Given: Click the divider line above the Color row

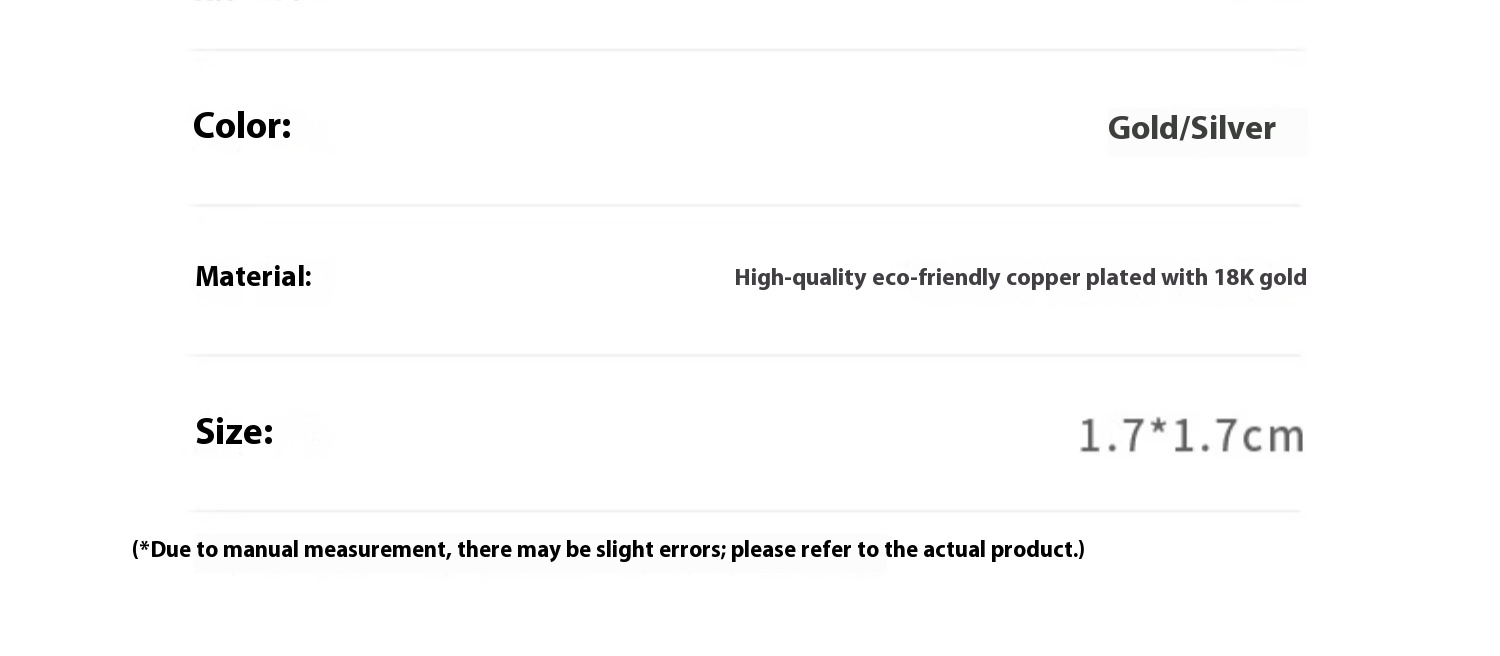Looking at the screenshot, I should pos(745,50).
